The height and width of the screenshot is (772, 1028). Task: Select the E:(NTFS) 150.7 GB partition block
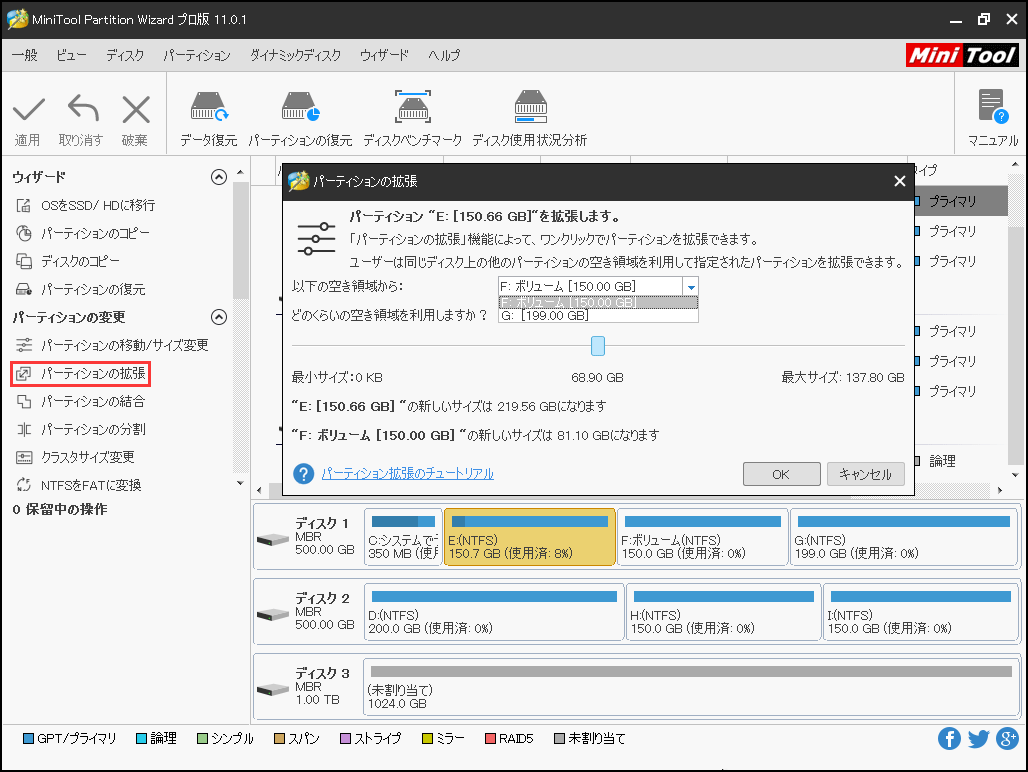[x=530, y=537]
